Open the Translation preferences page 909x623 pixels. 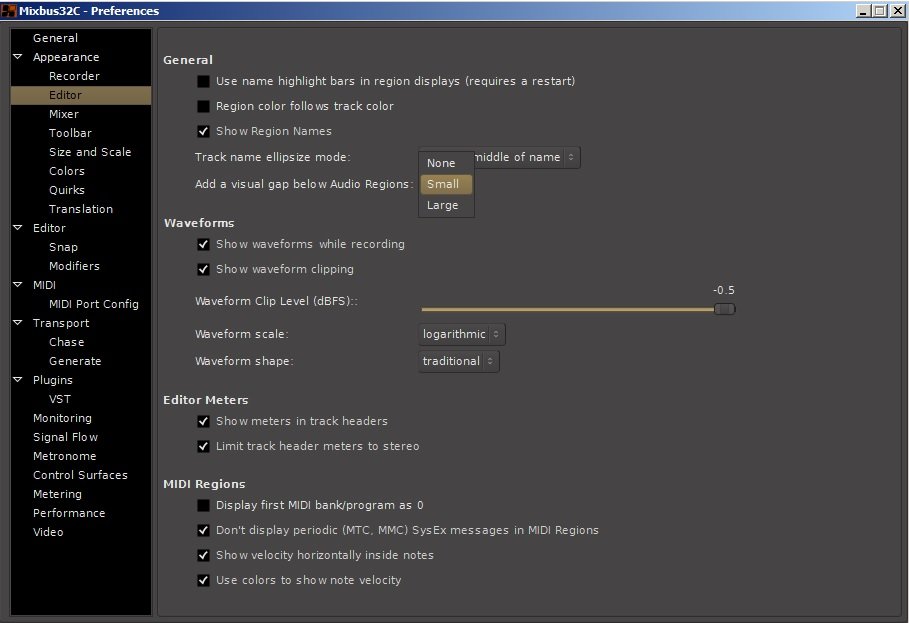pyautogui.click(x=81, y=209)
